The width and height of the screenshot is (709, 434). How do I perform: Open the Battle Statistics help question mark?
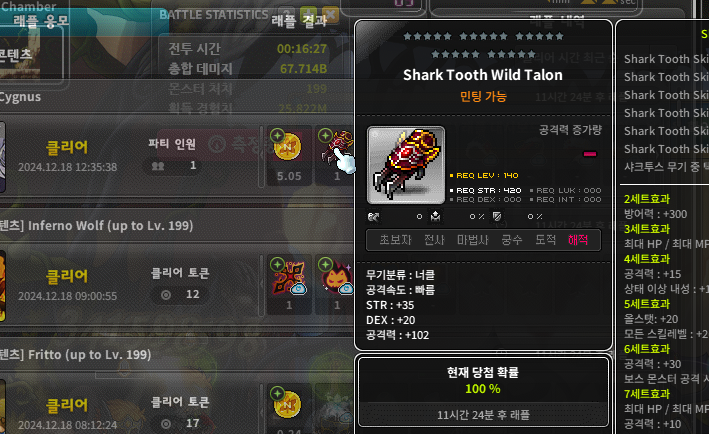pyautogui.click(x=285, y=15)
